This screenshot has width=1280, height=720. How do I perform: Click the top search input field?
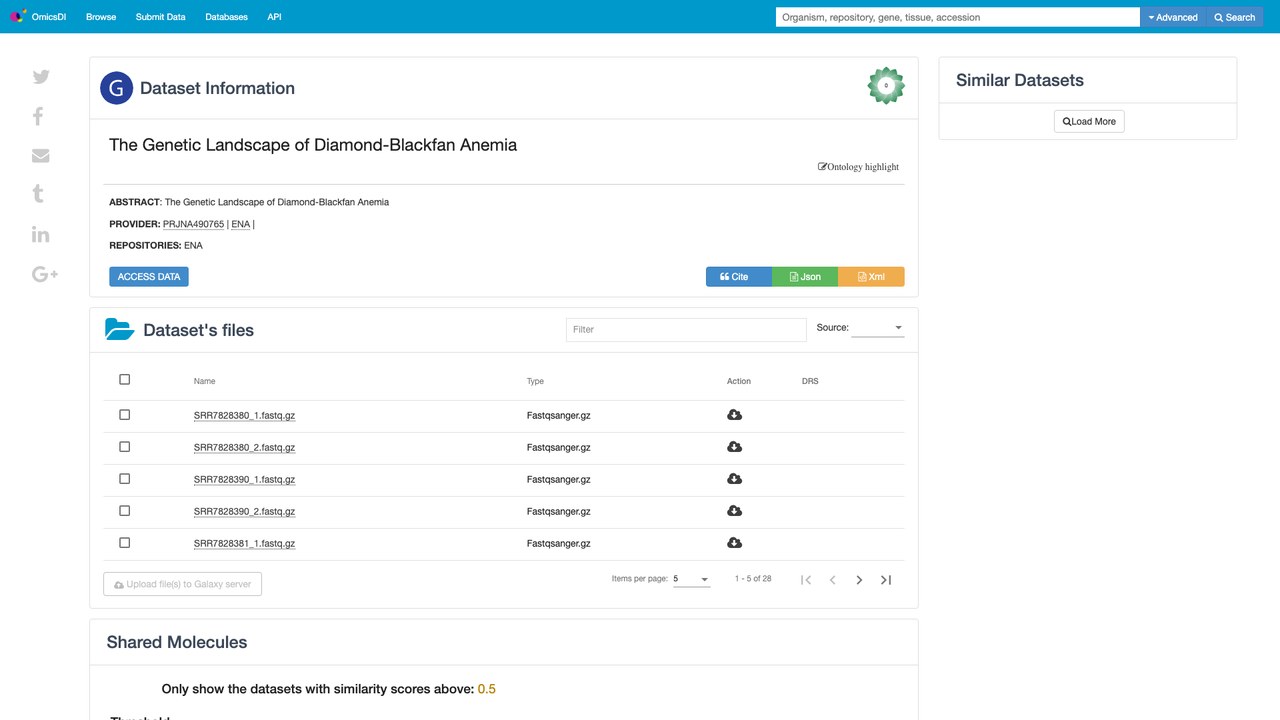click(x=958, y=17)
